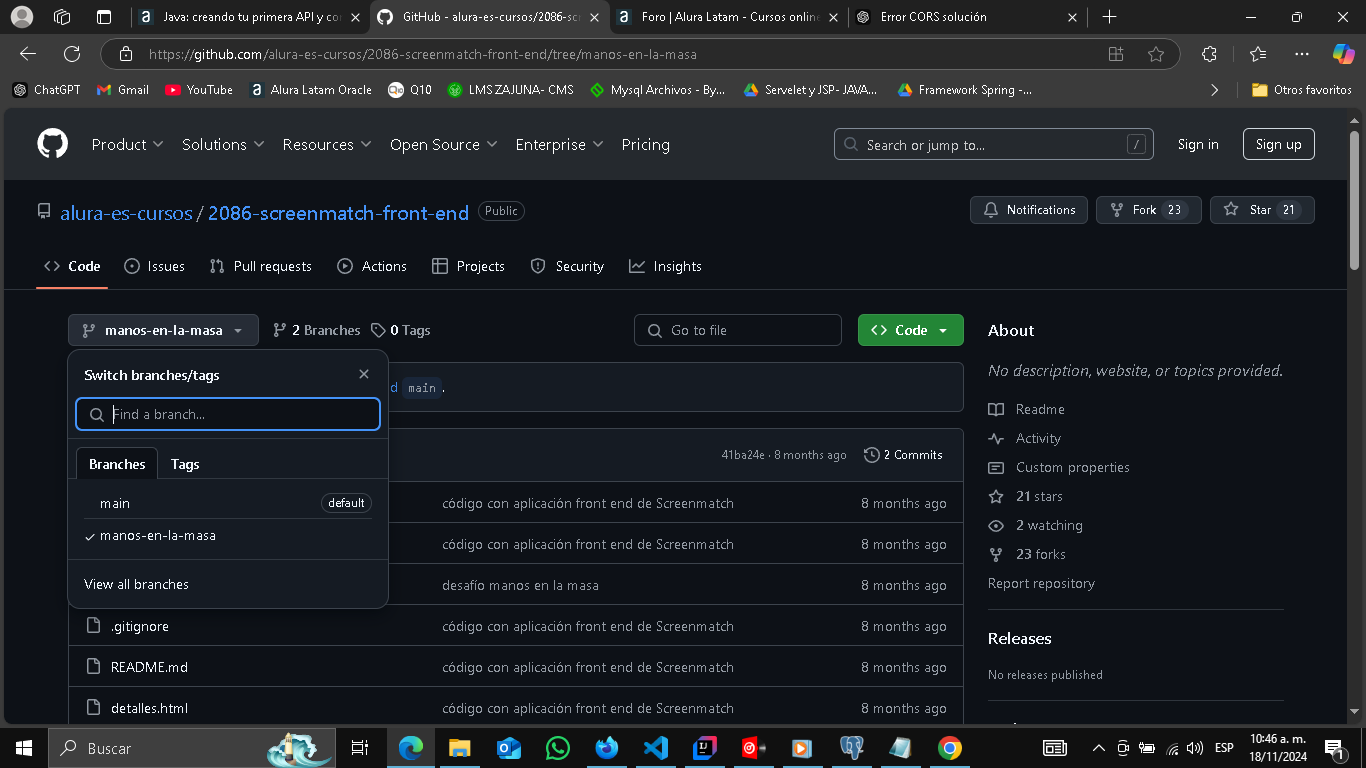Fork the repository

[x=1149, y=210]
